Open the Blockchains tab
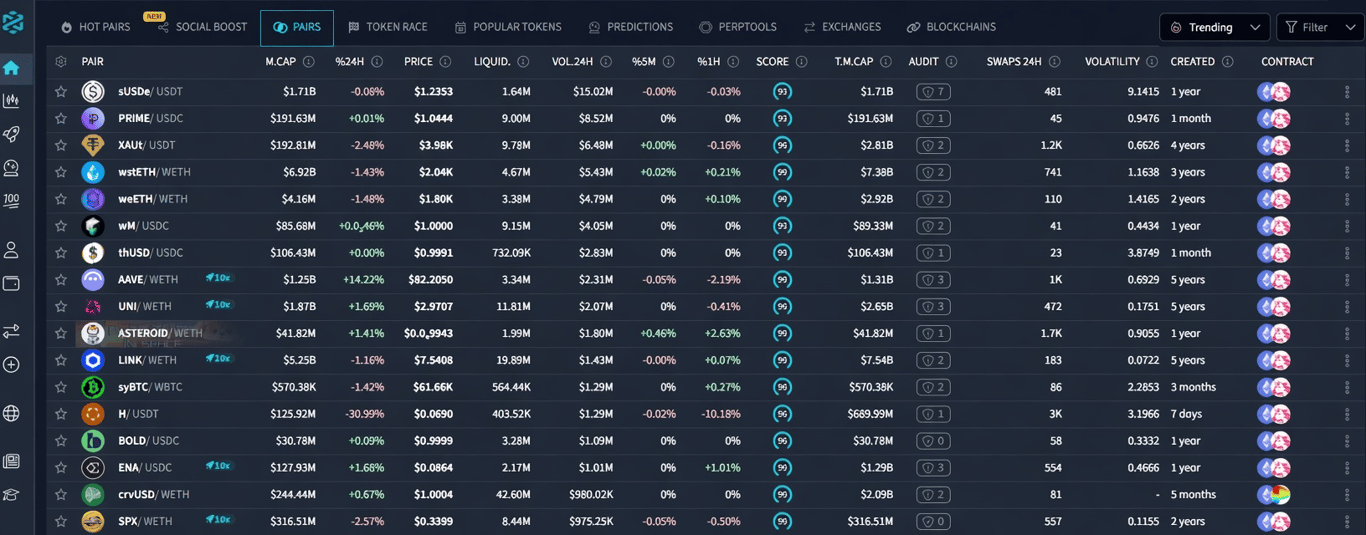The height and width of the screenshot is (535, 1366). [x=949, y=27]
